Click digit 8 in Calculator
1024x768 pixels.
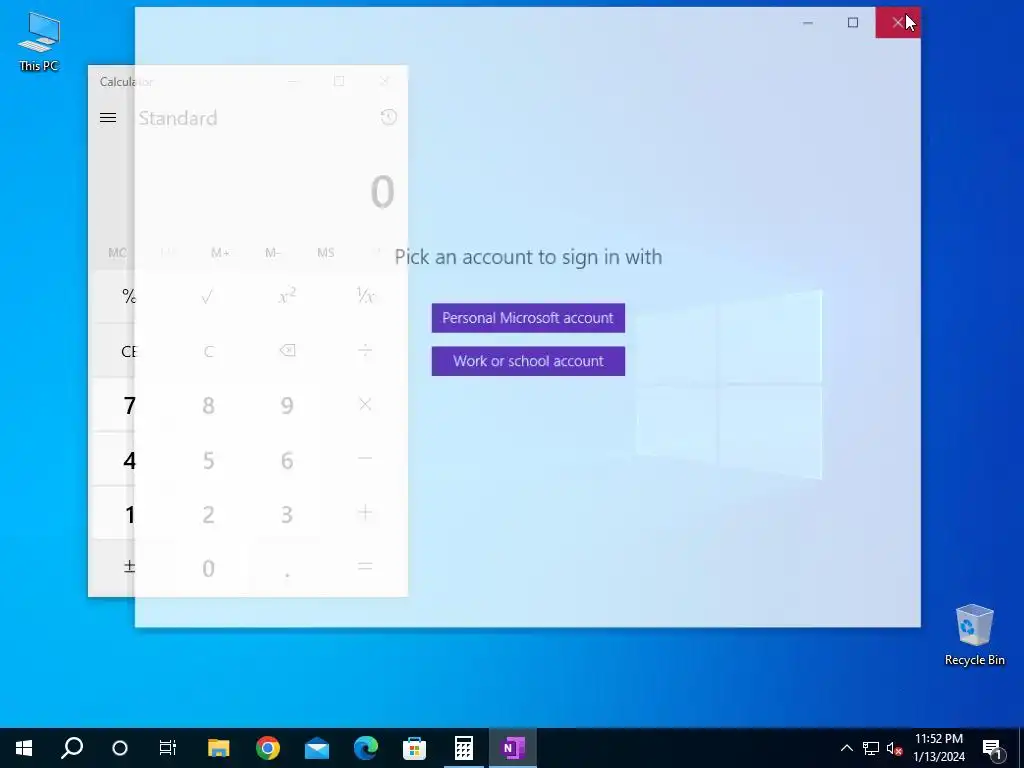pyautogui.click(x=208, y=405)
